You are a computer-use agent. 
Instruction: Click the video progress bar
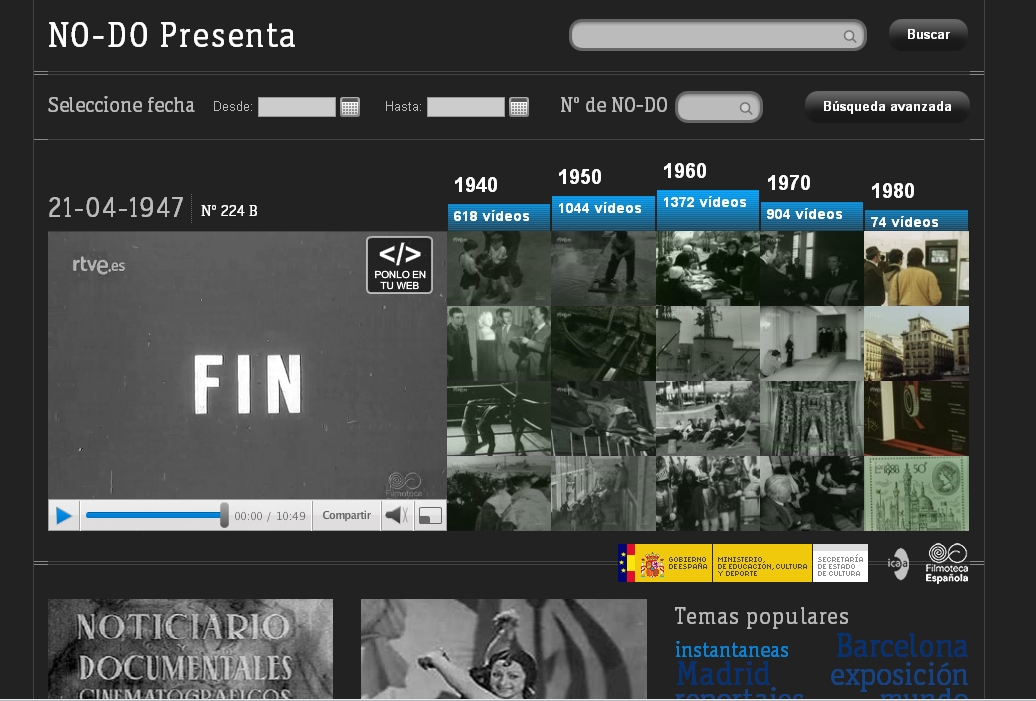155,516
